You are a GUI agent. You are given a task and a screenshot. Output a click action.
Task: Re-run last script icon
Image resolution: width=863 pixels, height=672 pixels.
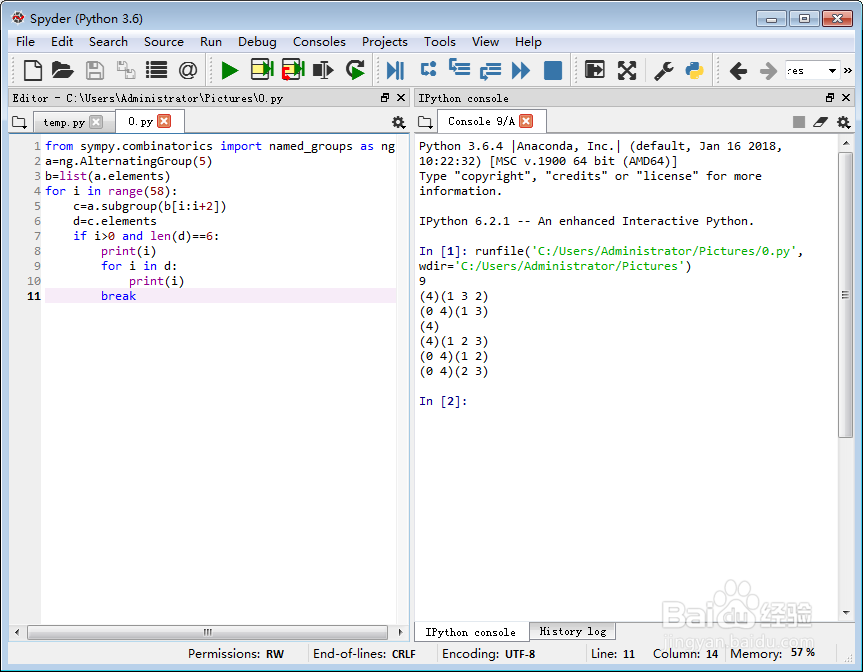pos(355,70)
